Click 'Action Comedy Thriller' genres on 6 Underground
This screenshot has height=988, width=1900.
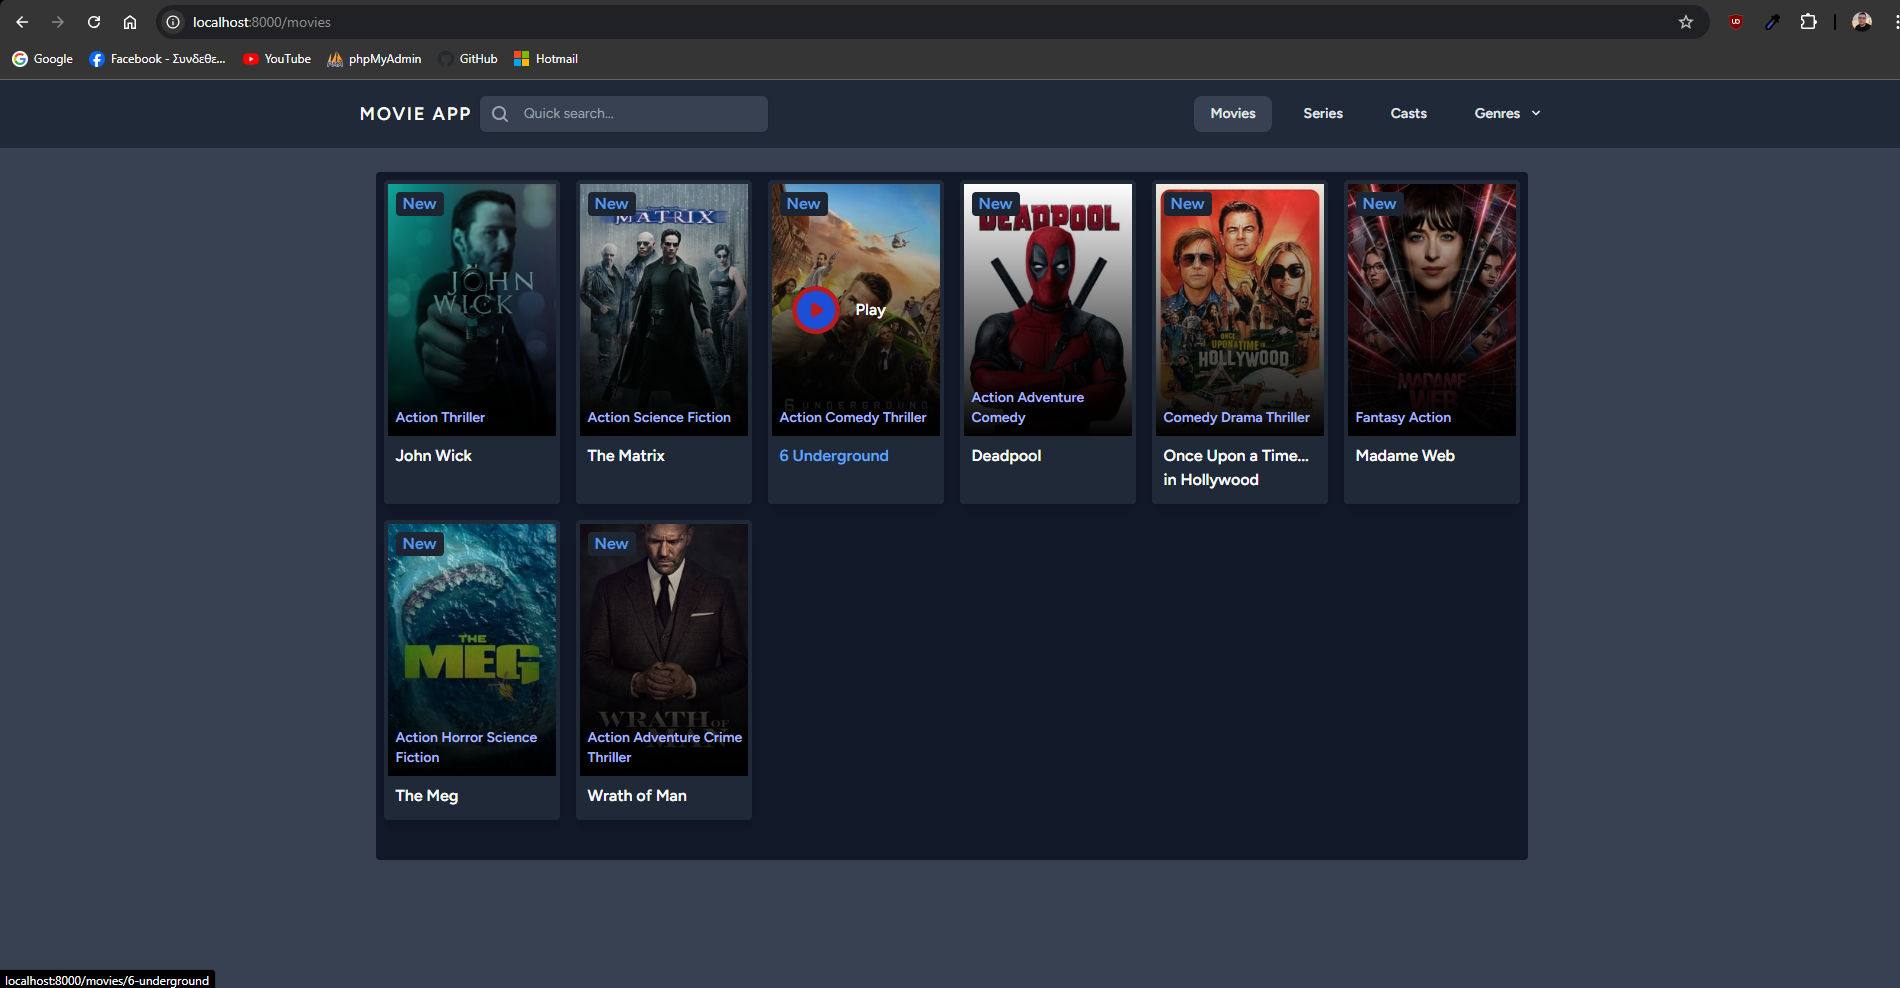[x=853, y=418]
